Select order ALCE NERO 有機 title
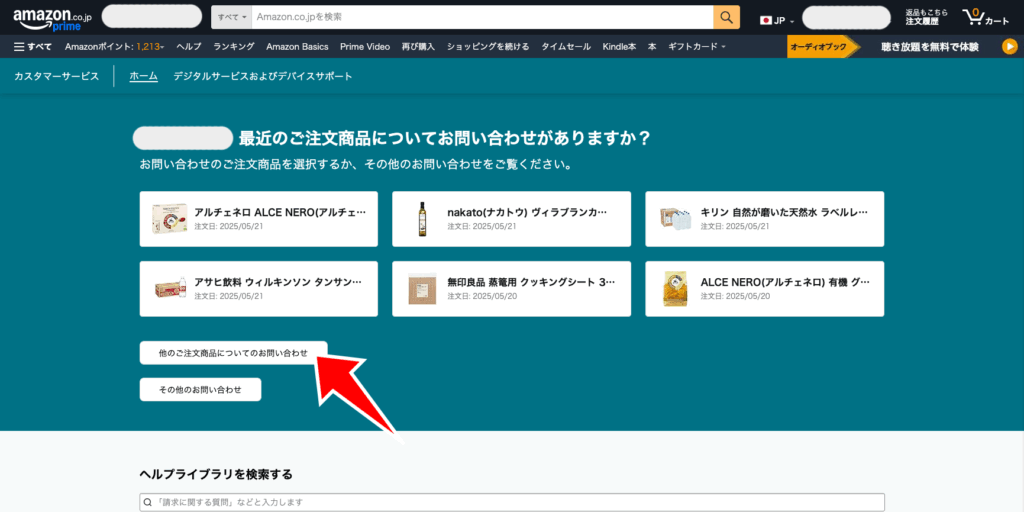Viewport: 1024px width, 512px height. pos(785,282)
